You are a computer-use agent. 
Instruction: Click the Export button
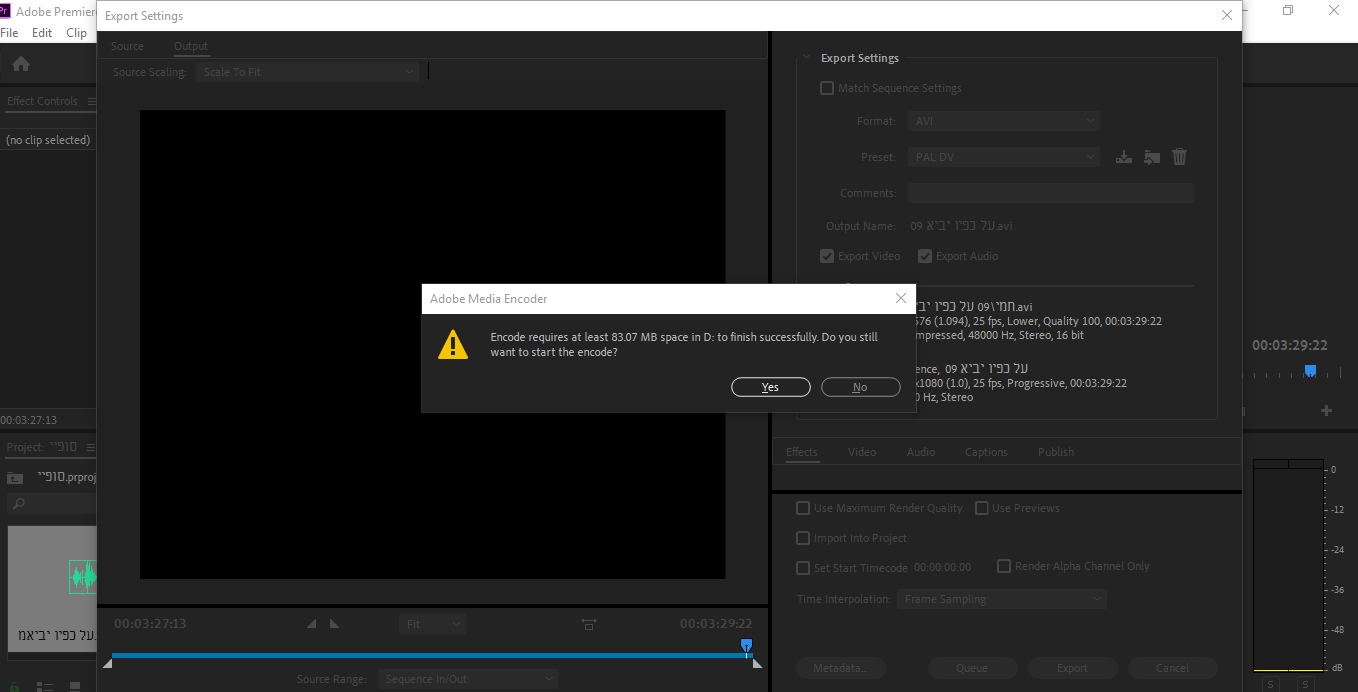click(x=1073, y=668)
